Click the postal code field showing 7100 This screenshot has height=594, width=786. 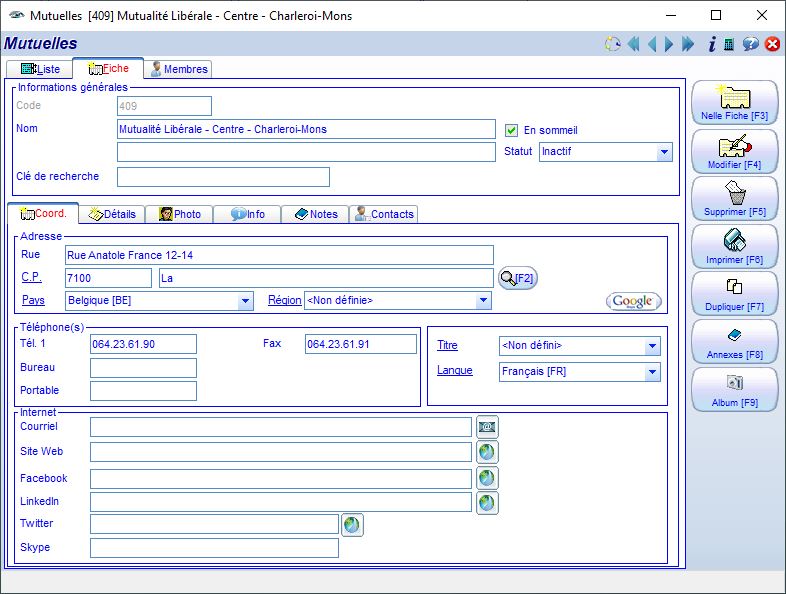click(108, 278)
